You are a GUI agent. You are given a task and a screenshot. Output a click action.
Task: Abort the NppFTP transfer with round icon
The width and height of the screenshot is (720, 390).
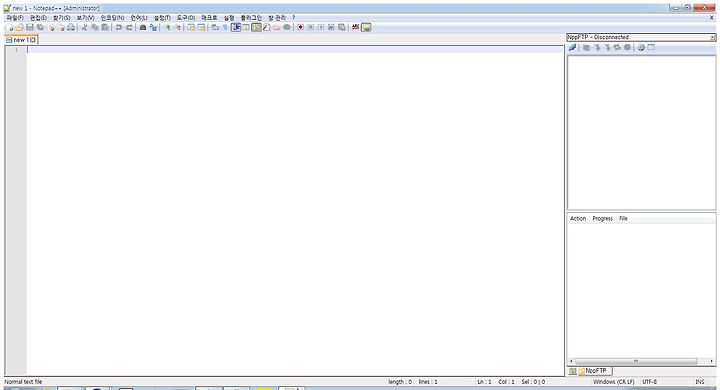click(x=627, y=47)
